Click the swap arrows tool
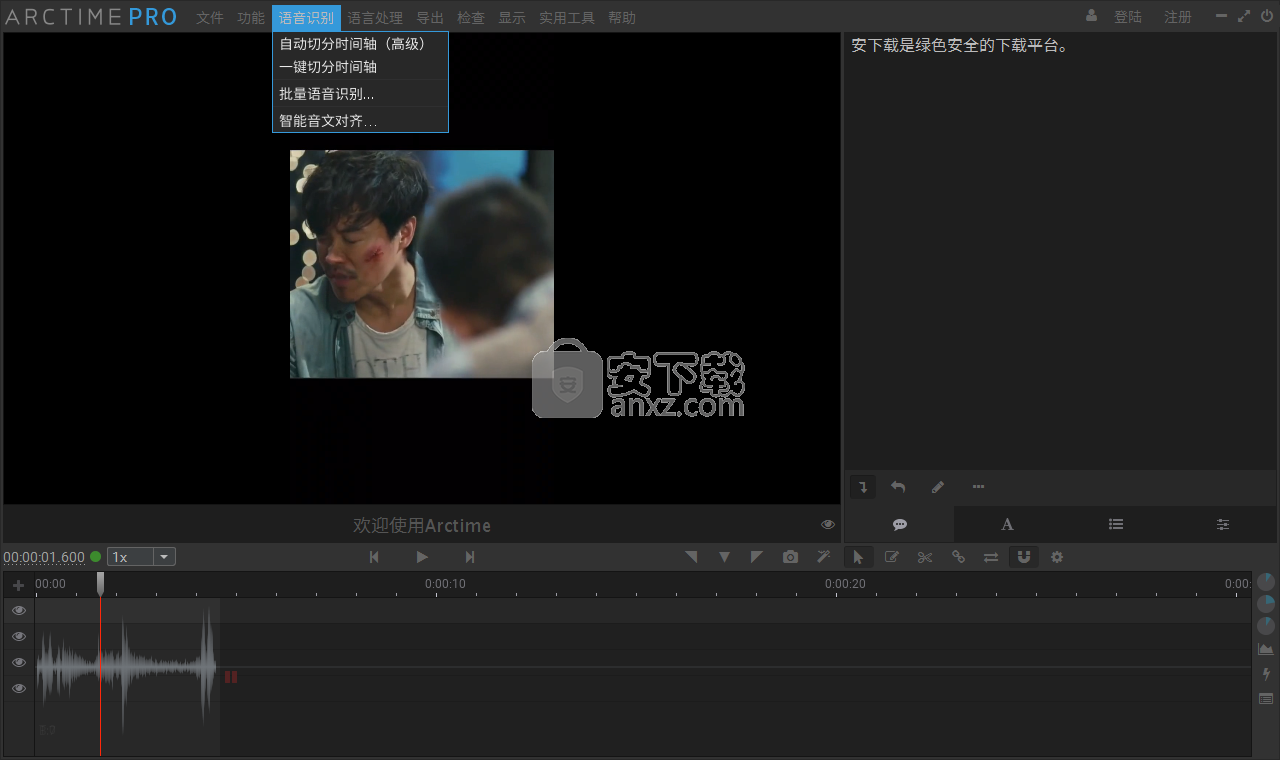1280x760 pixels. coord(991,557)
